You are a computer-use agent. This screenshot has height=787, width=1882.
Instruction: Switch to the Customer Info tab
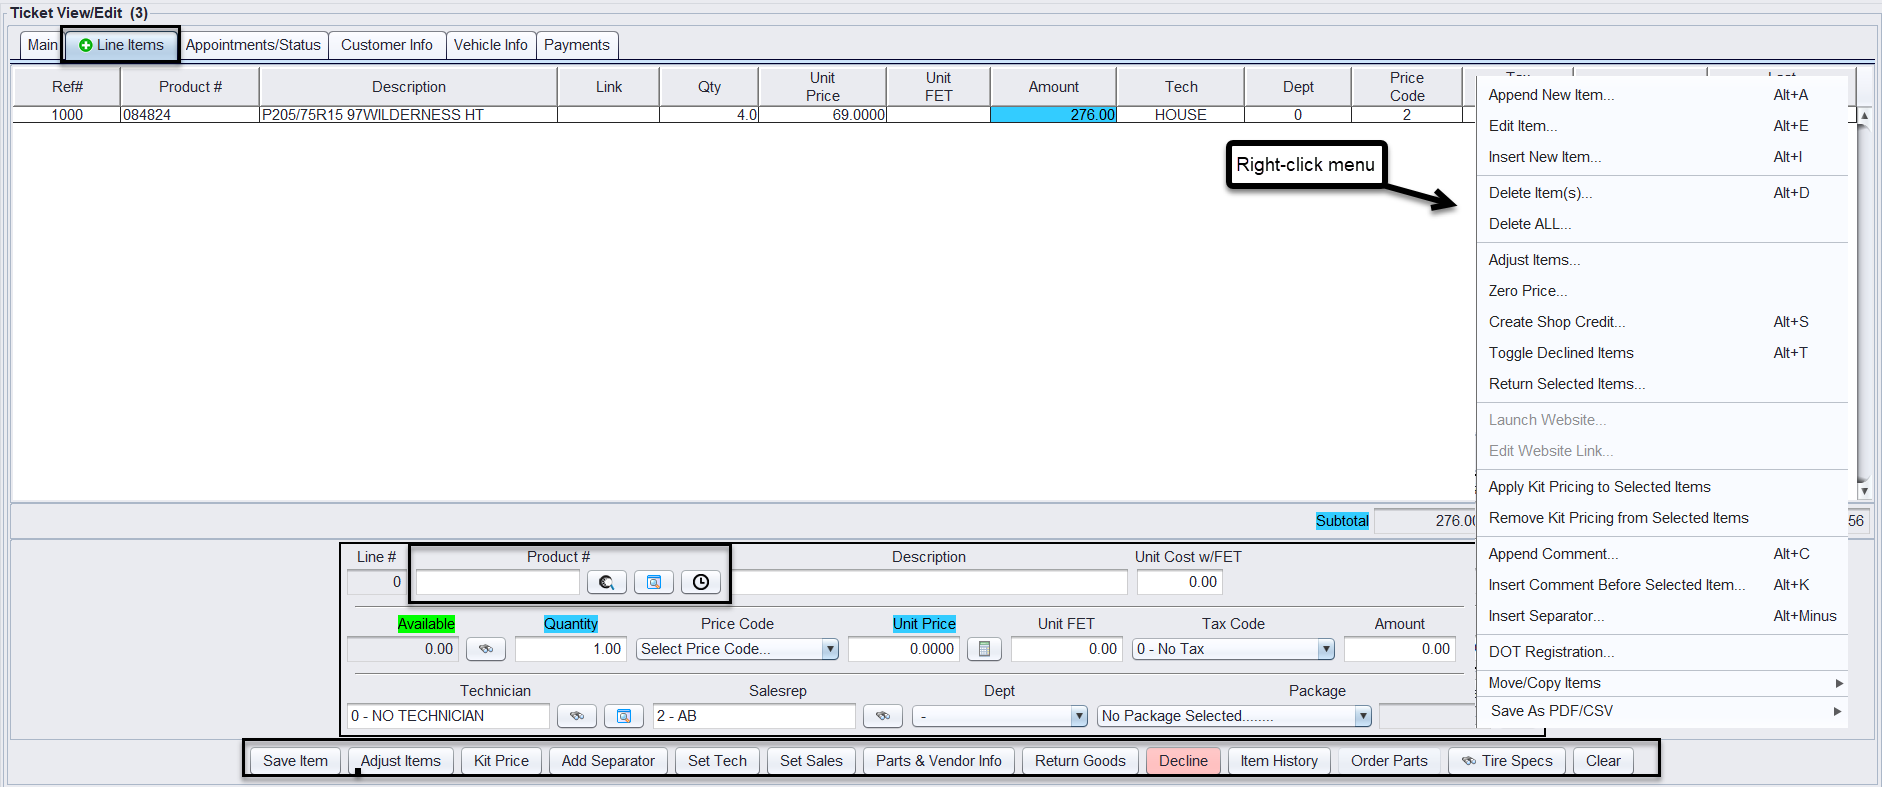click(x=387, y=45)
